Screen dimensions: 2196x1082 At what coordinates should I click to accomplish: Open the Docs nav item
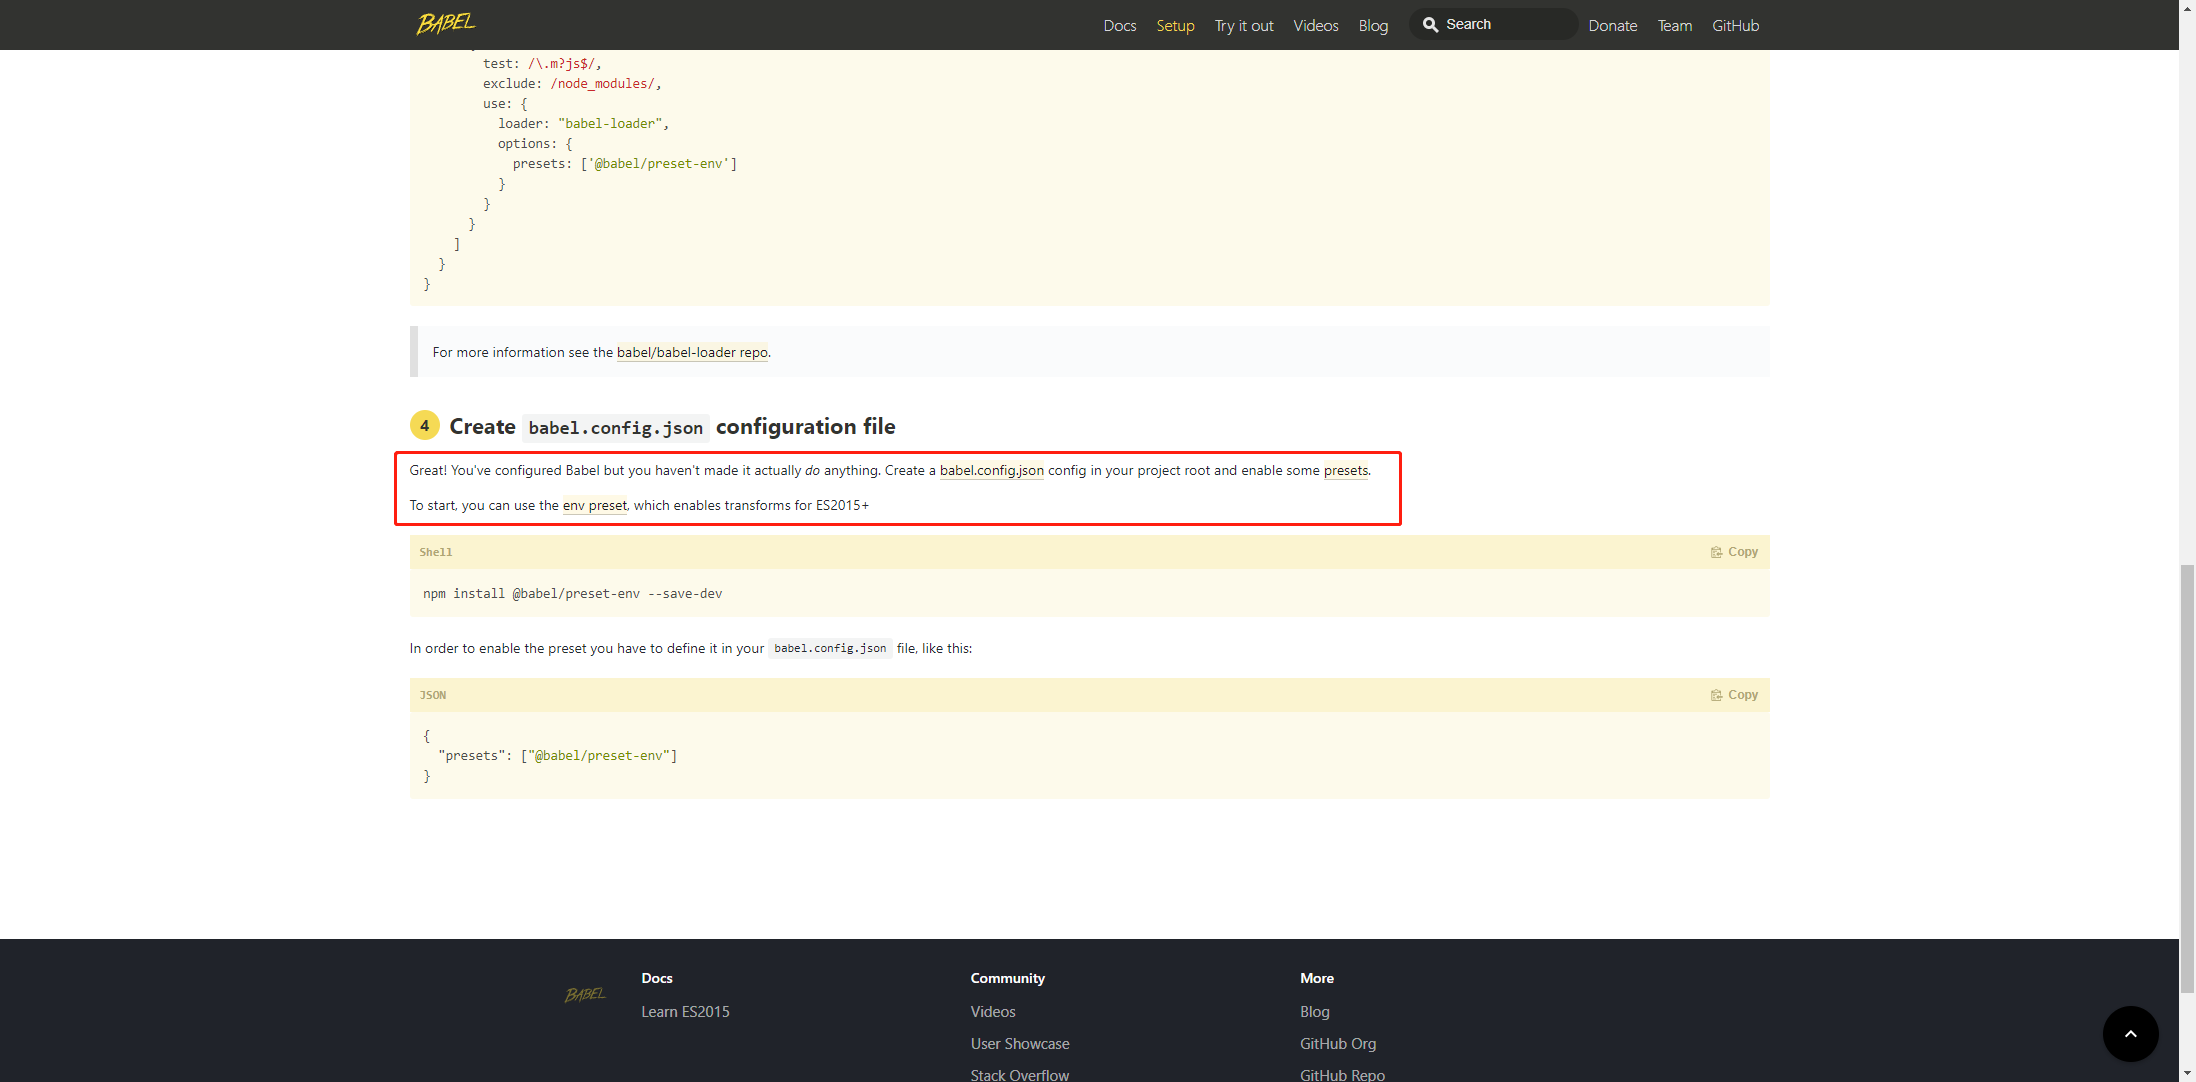[x=1120, y=25]
